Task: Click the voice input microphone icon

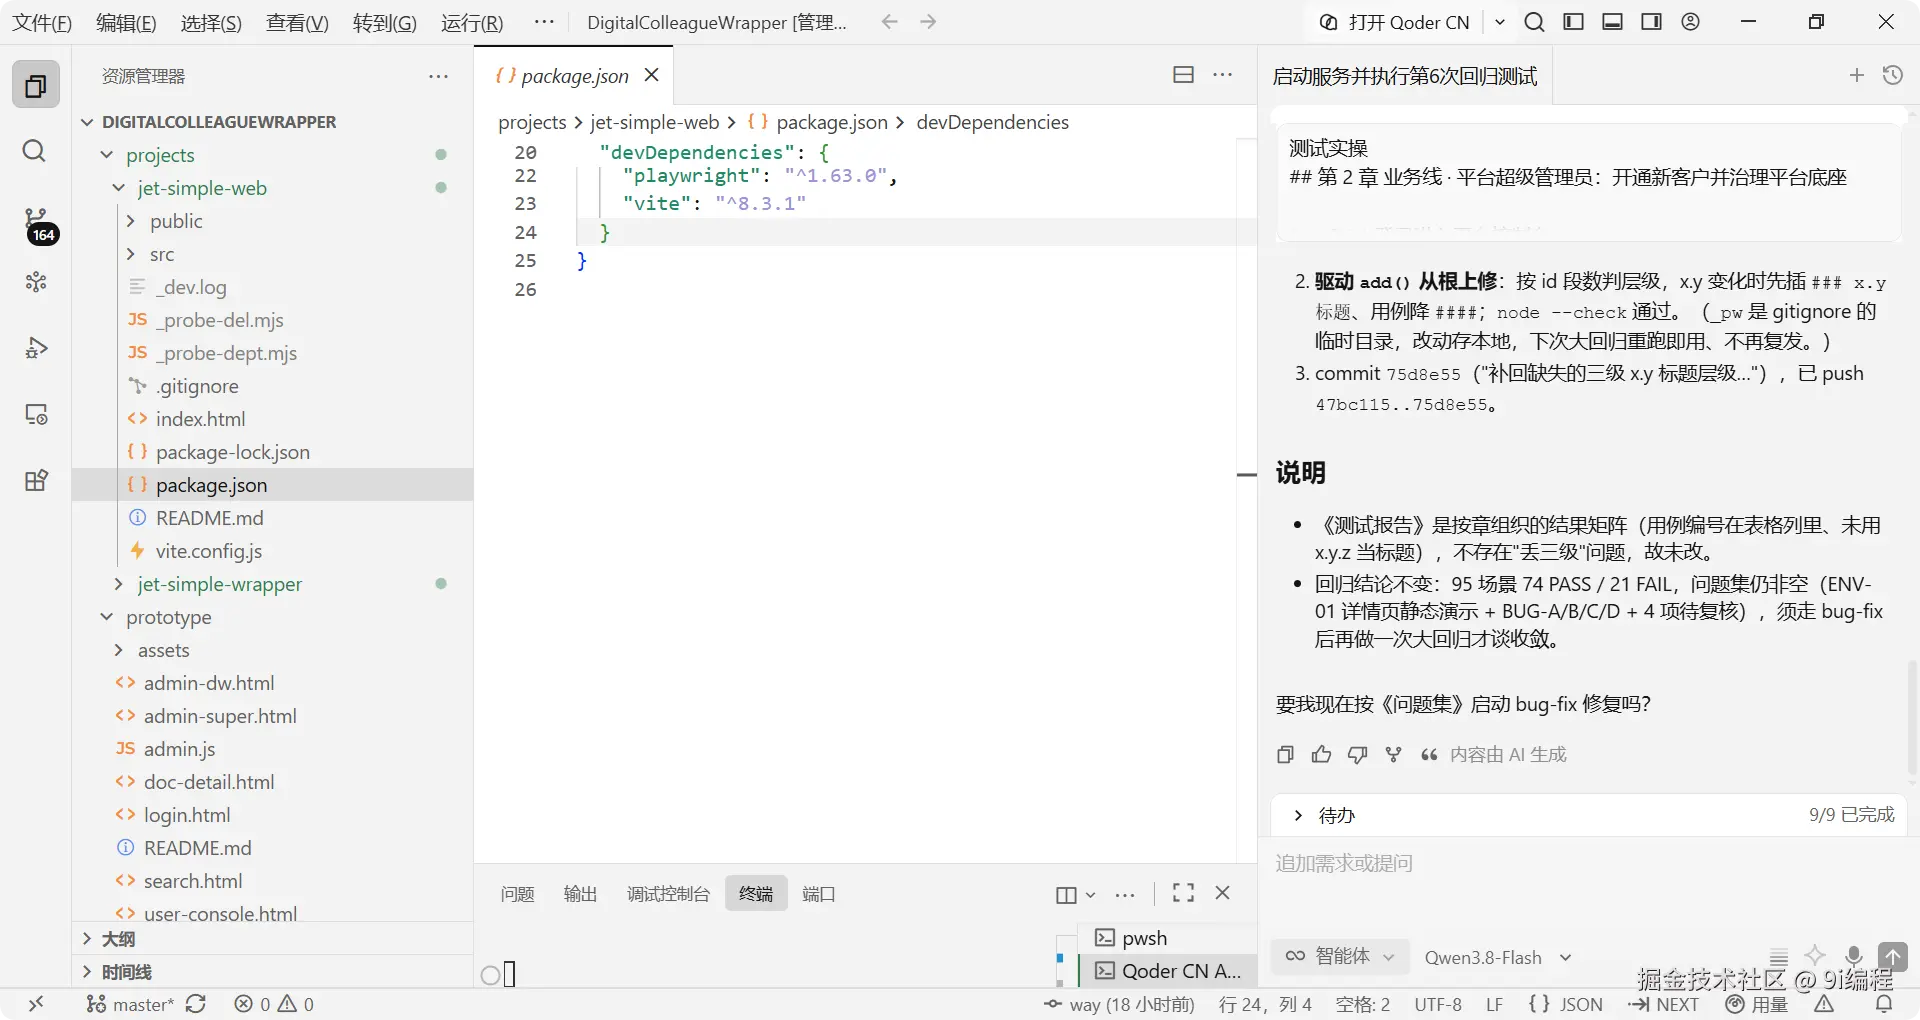Action: pyautogui.click(x=1854, y=956)
